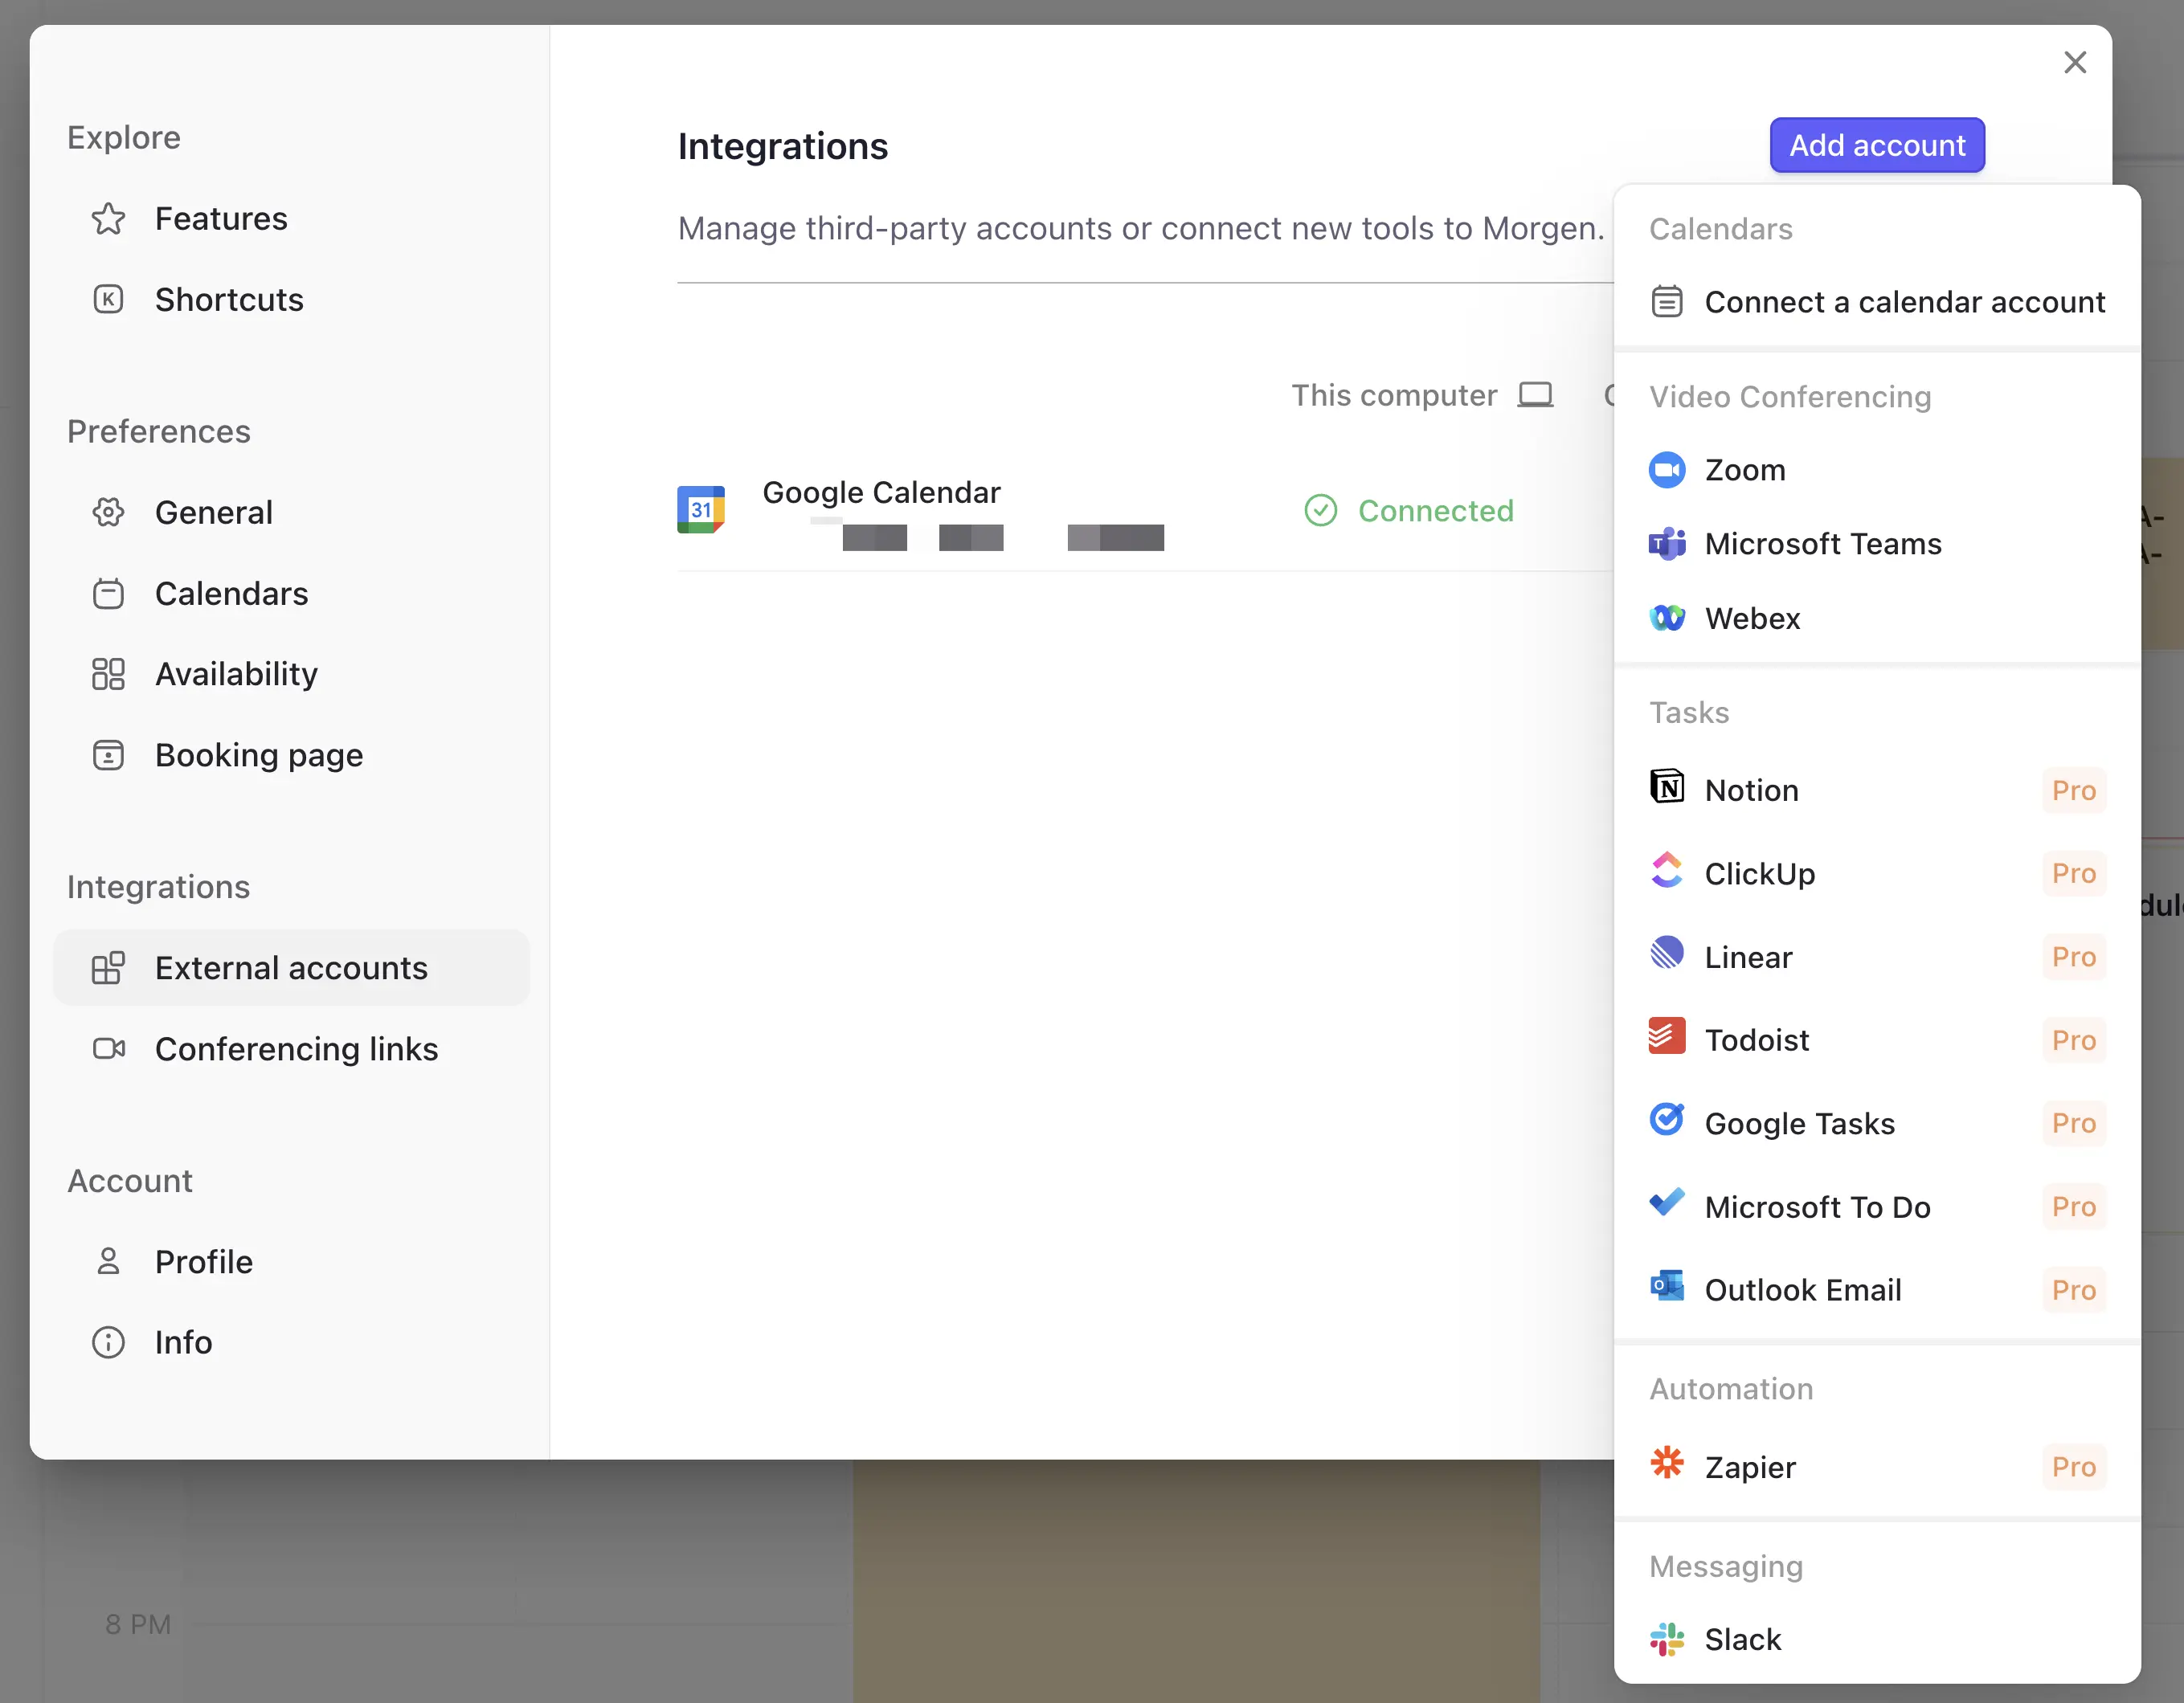Click the Connected status label
This screenshot has width=2184, height=1703.
[1435, 511]
